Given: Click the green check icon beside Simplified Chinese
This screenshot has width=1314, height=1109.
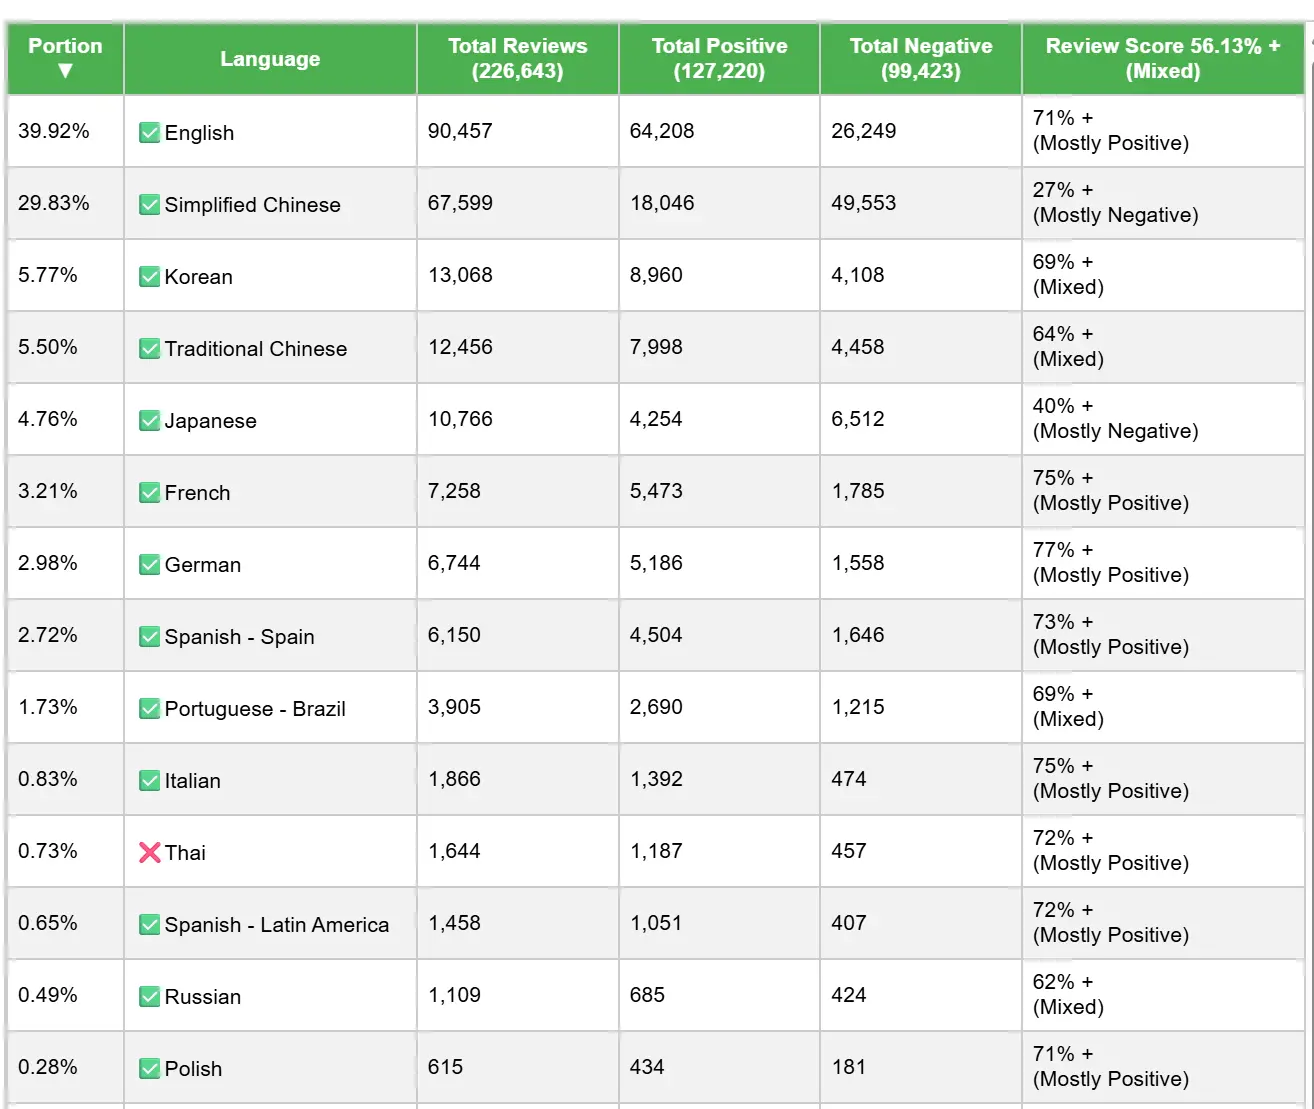Looking at the screenshot, I should 149,204.
